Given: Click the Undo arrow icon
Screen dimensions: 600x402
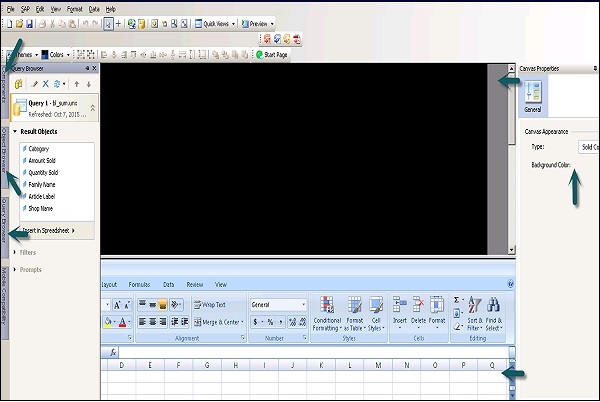Looking at the screenshot, I should pyautogui.click(x=85, y=24).
